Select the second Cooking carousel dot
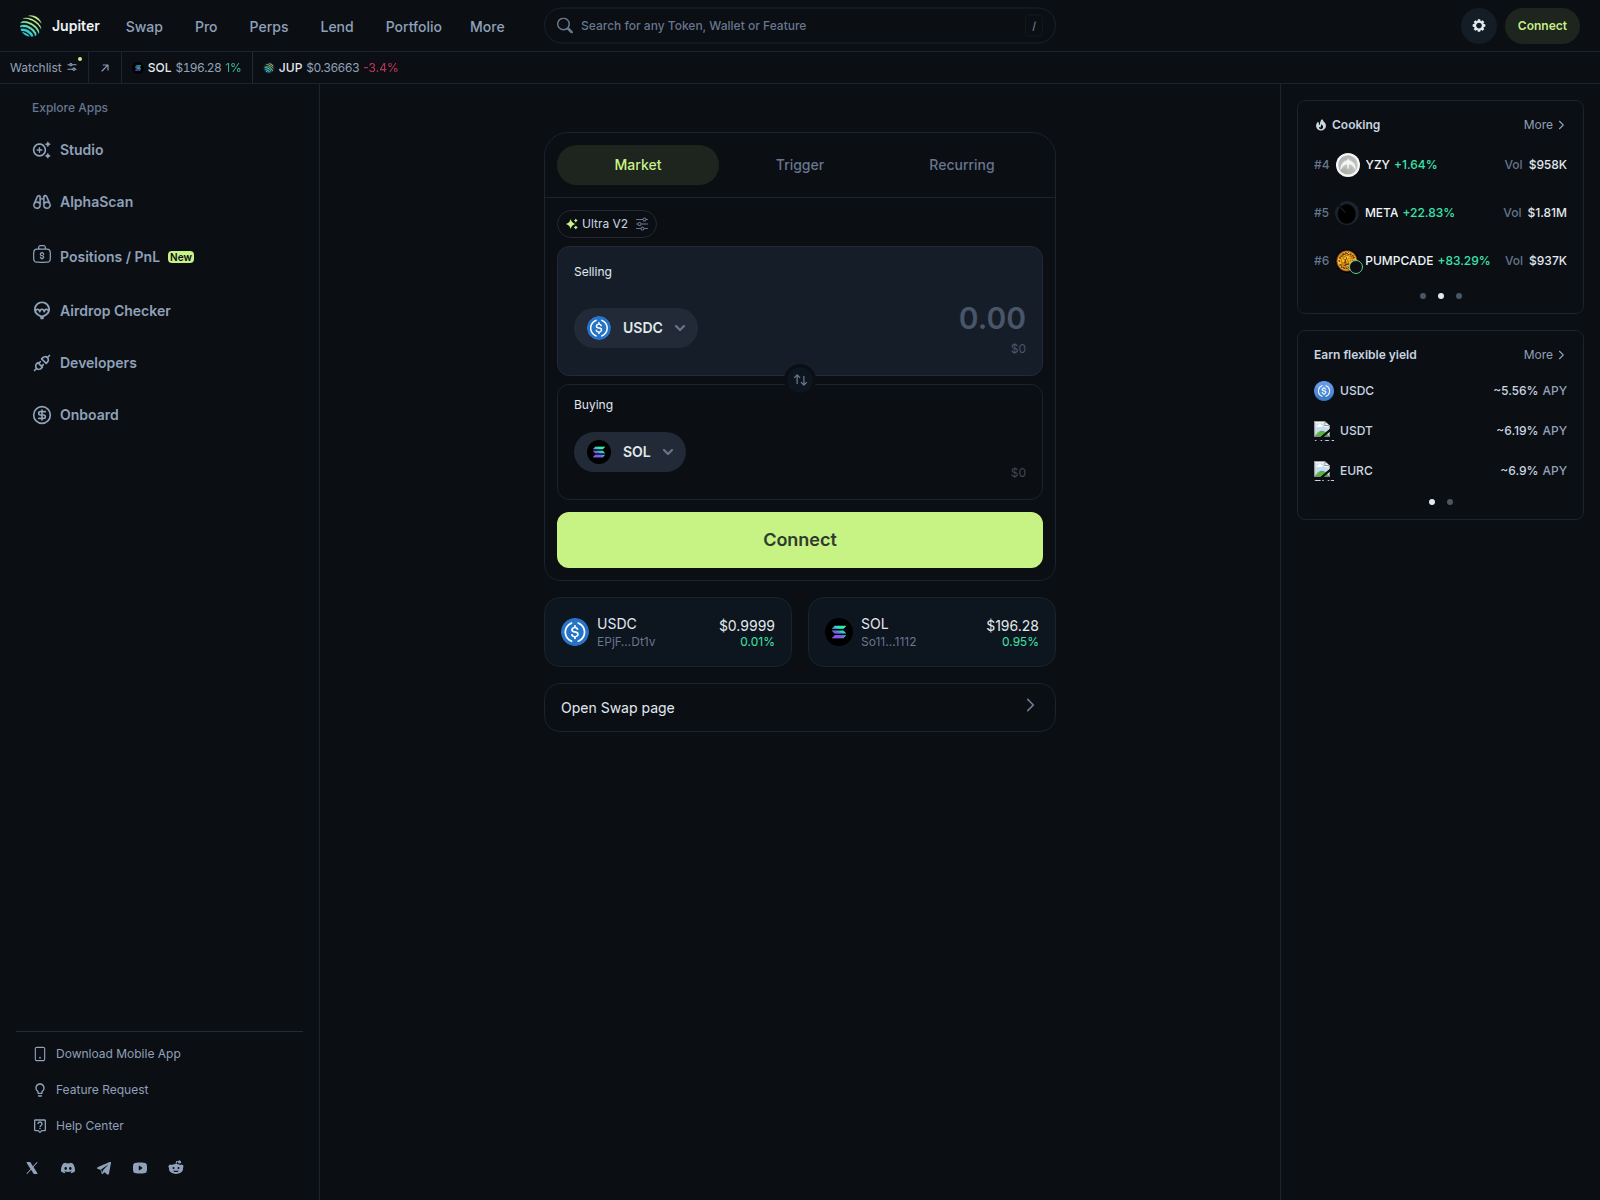This screenshot has width=1600, height=1200. (x=1440, y=295)
